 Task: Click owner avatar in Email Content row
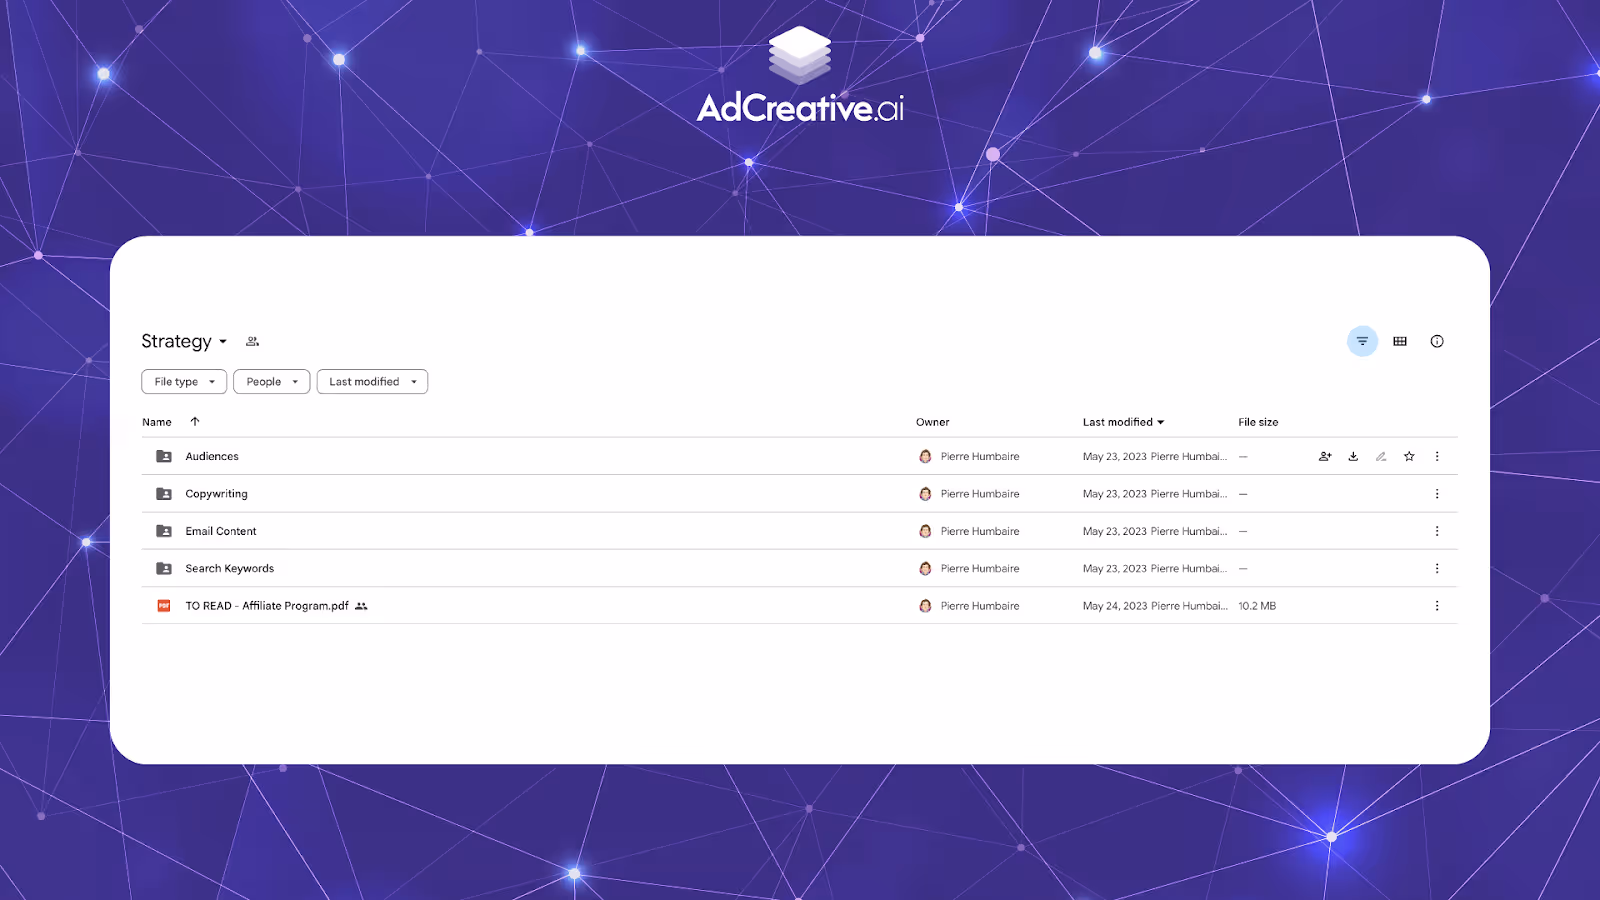[925, 531]
